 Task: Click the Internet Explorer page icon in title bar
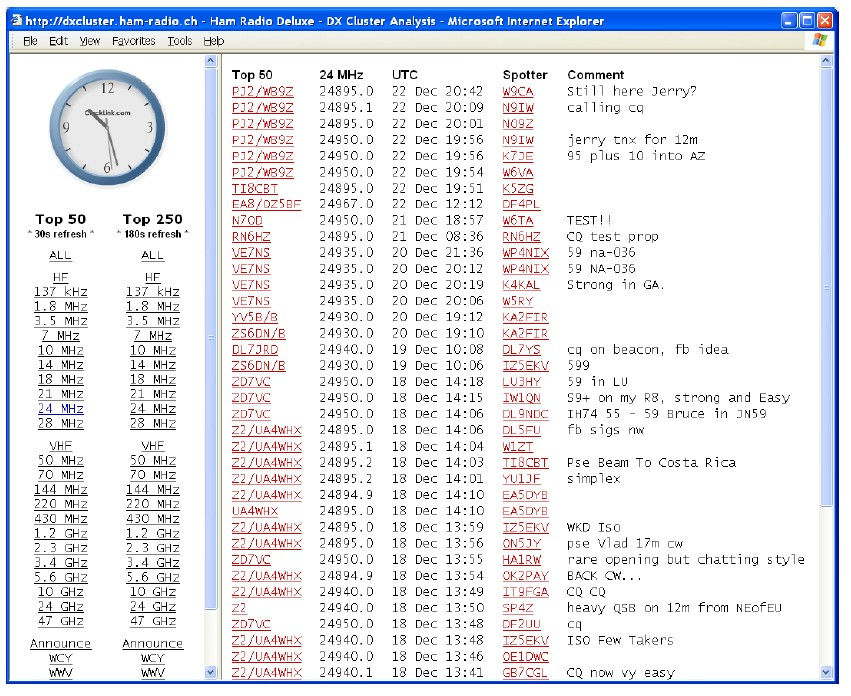pos(17,21)
